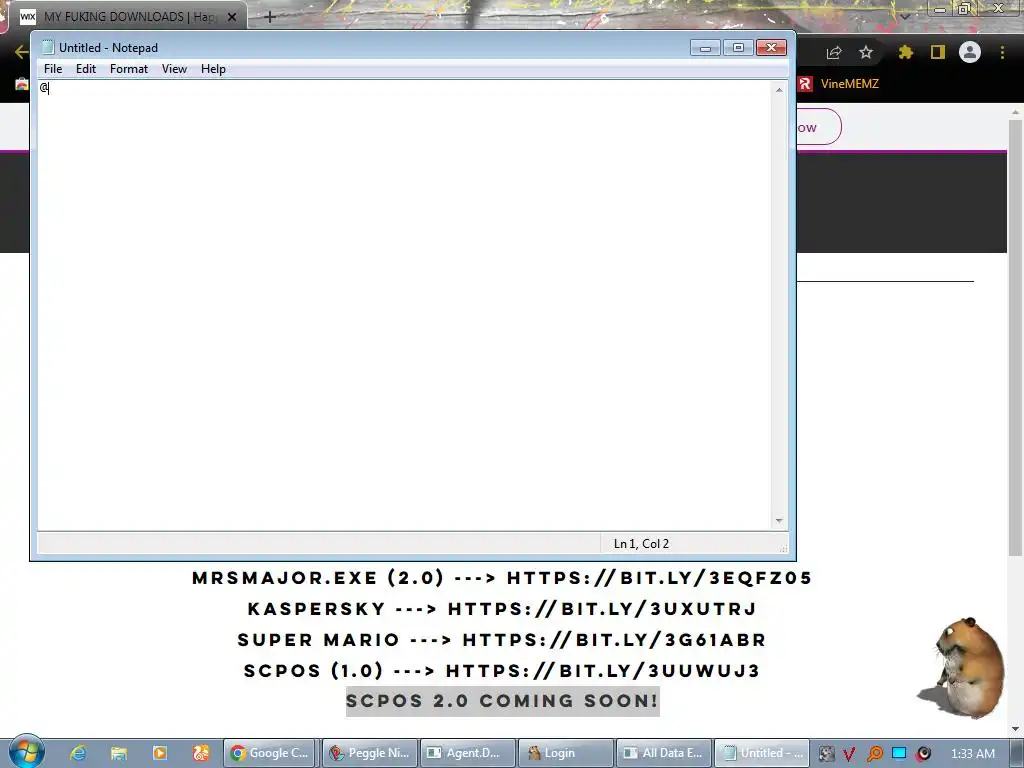Open Notepad's View menu
The height and width of the screenshot is (768, 1024).
click(x=174, y=69)
